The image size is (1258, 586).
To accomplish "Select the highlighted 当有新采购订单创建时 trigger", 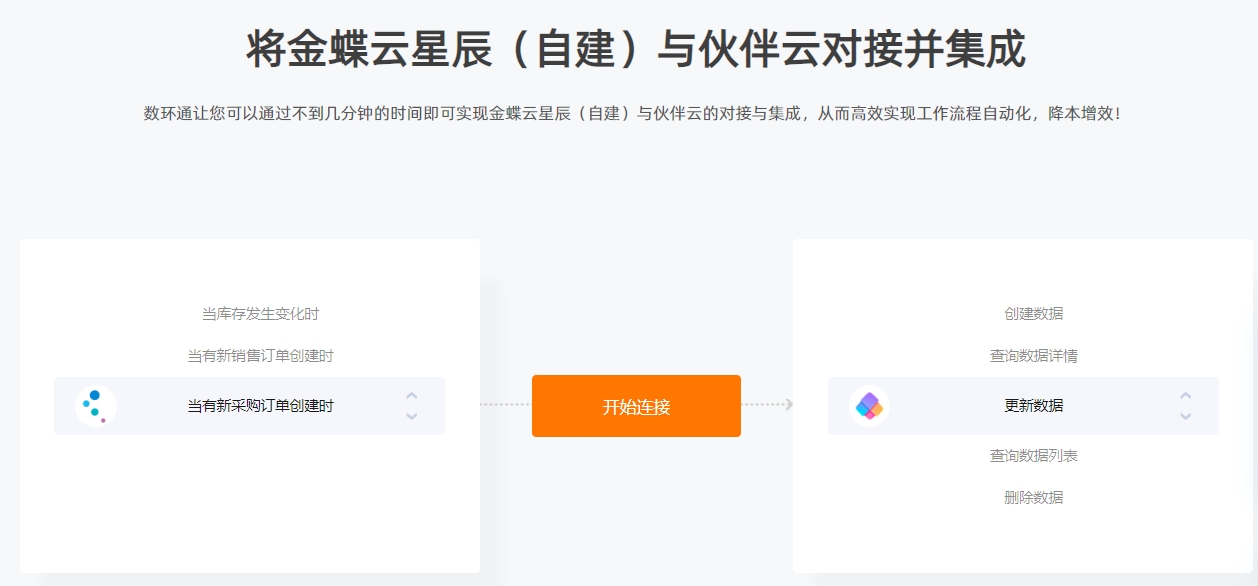I will [x=249, y=406].
